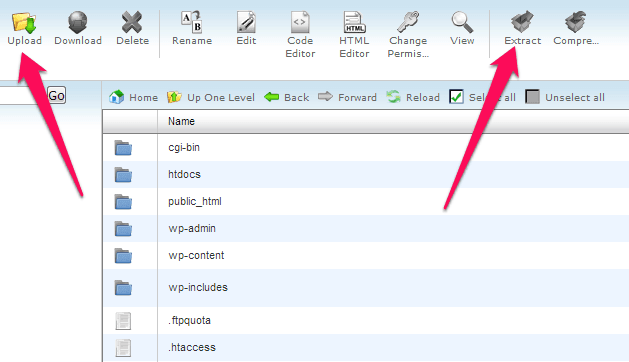Click the Edit pencil icon
This screenshot has height=362, width=629.
pos(246,22)
